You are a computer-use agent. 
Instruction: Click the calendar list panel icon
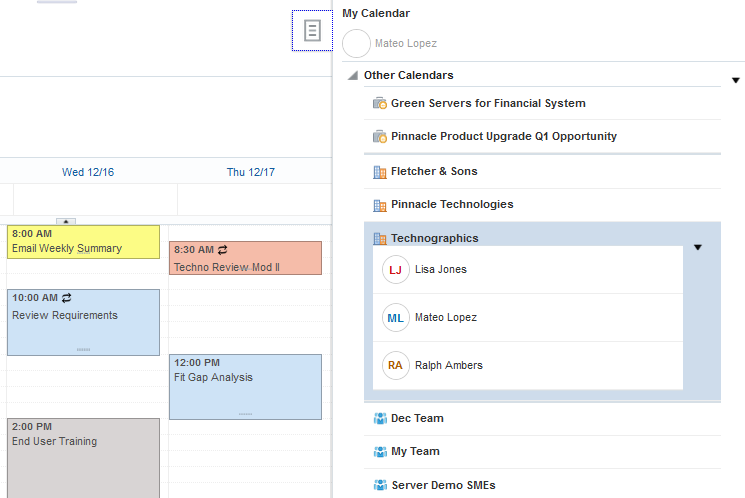312,31
